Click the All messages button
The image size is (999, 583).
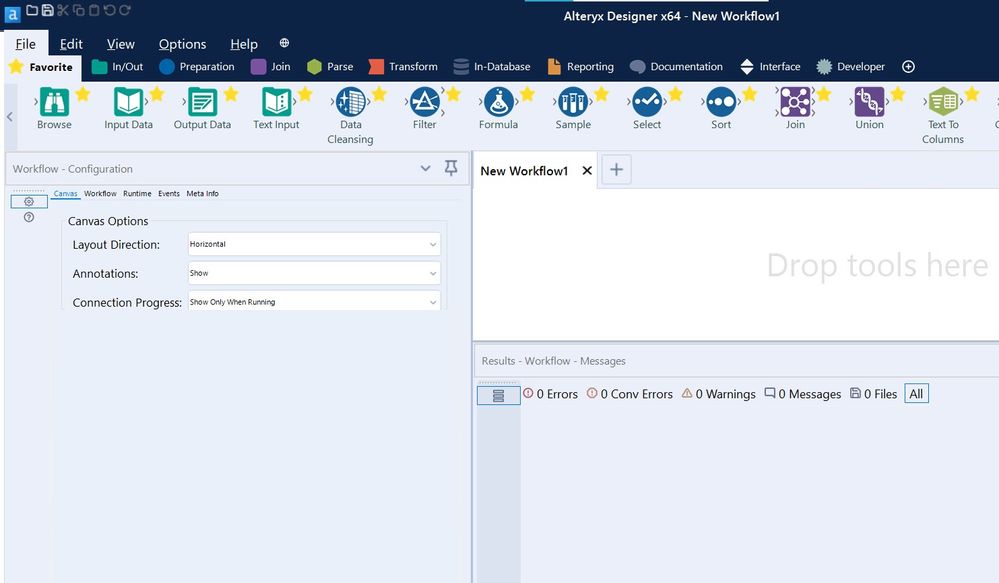click(x=916, y=394)
